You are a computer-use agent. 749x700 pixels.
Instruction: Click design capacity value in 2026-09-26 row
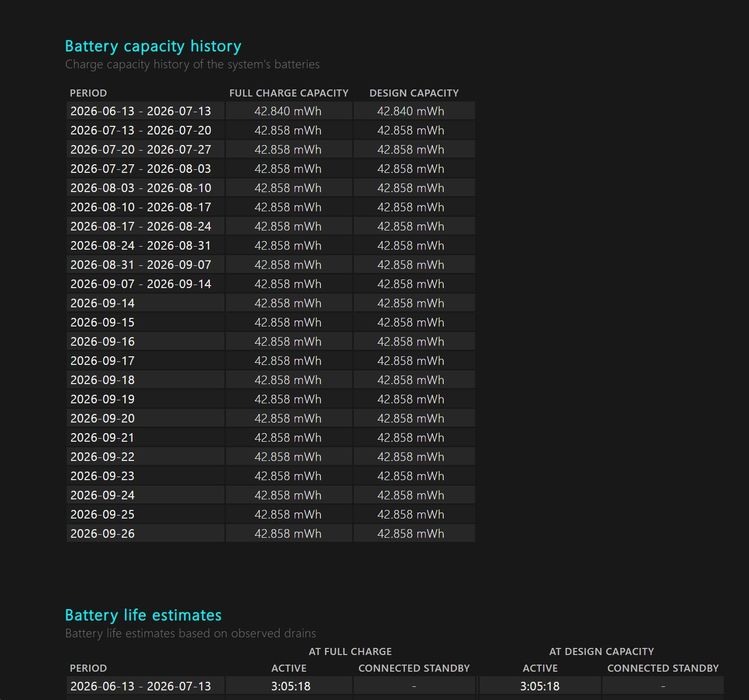point(410,534)
